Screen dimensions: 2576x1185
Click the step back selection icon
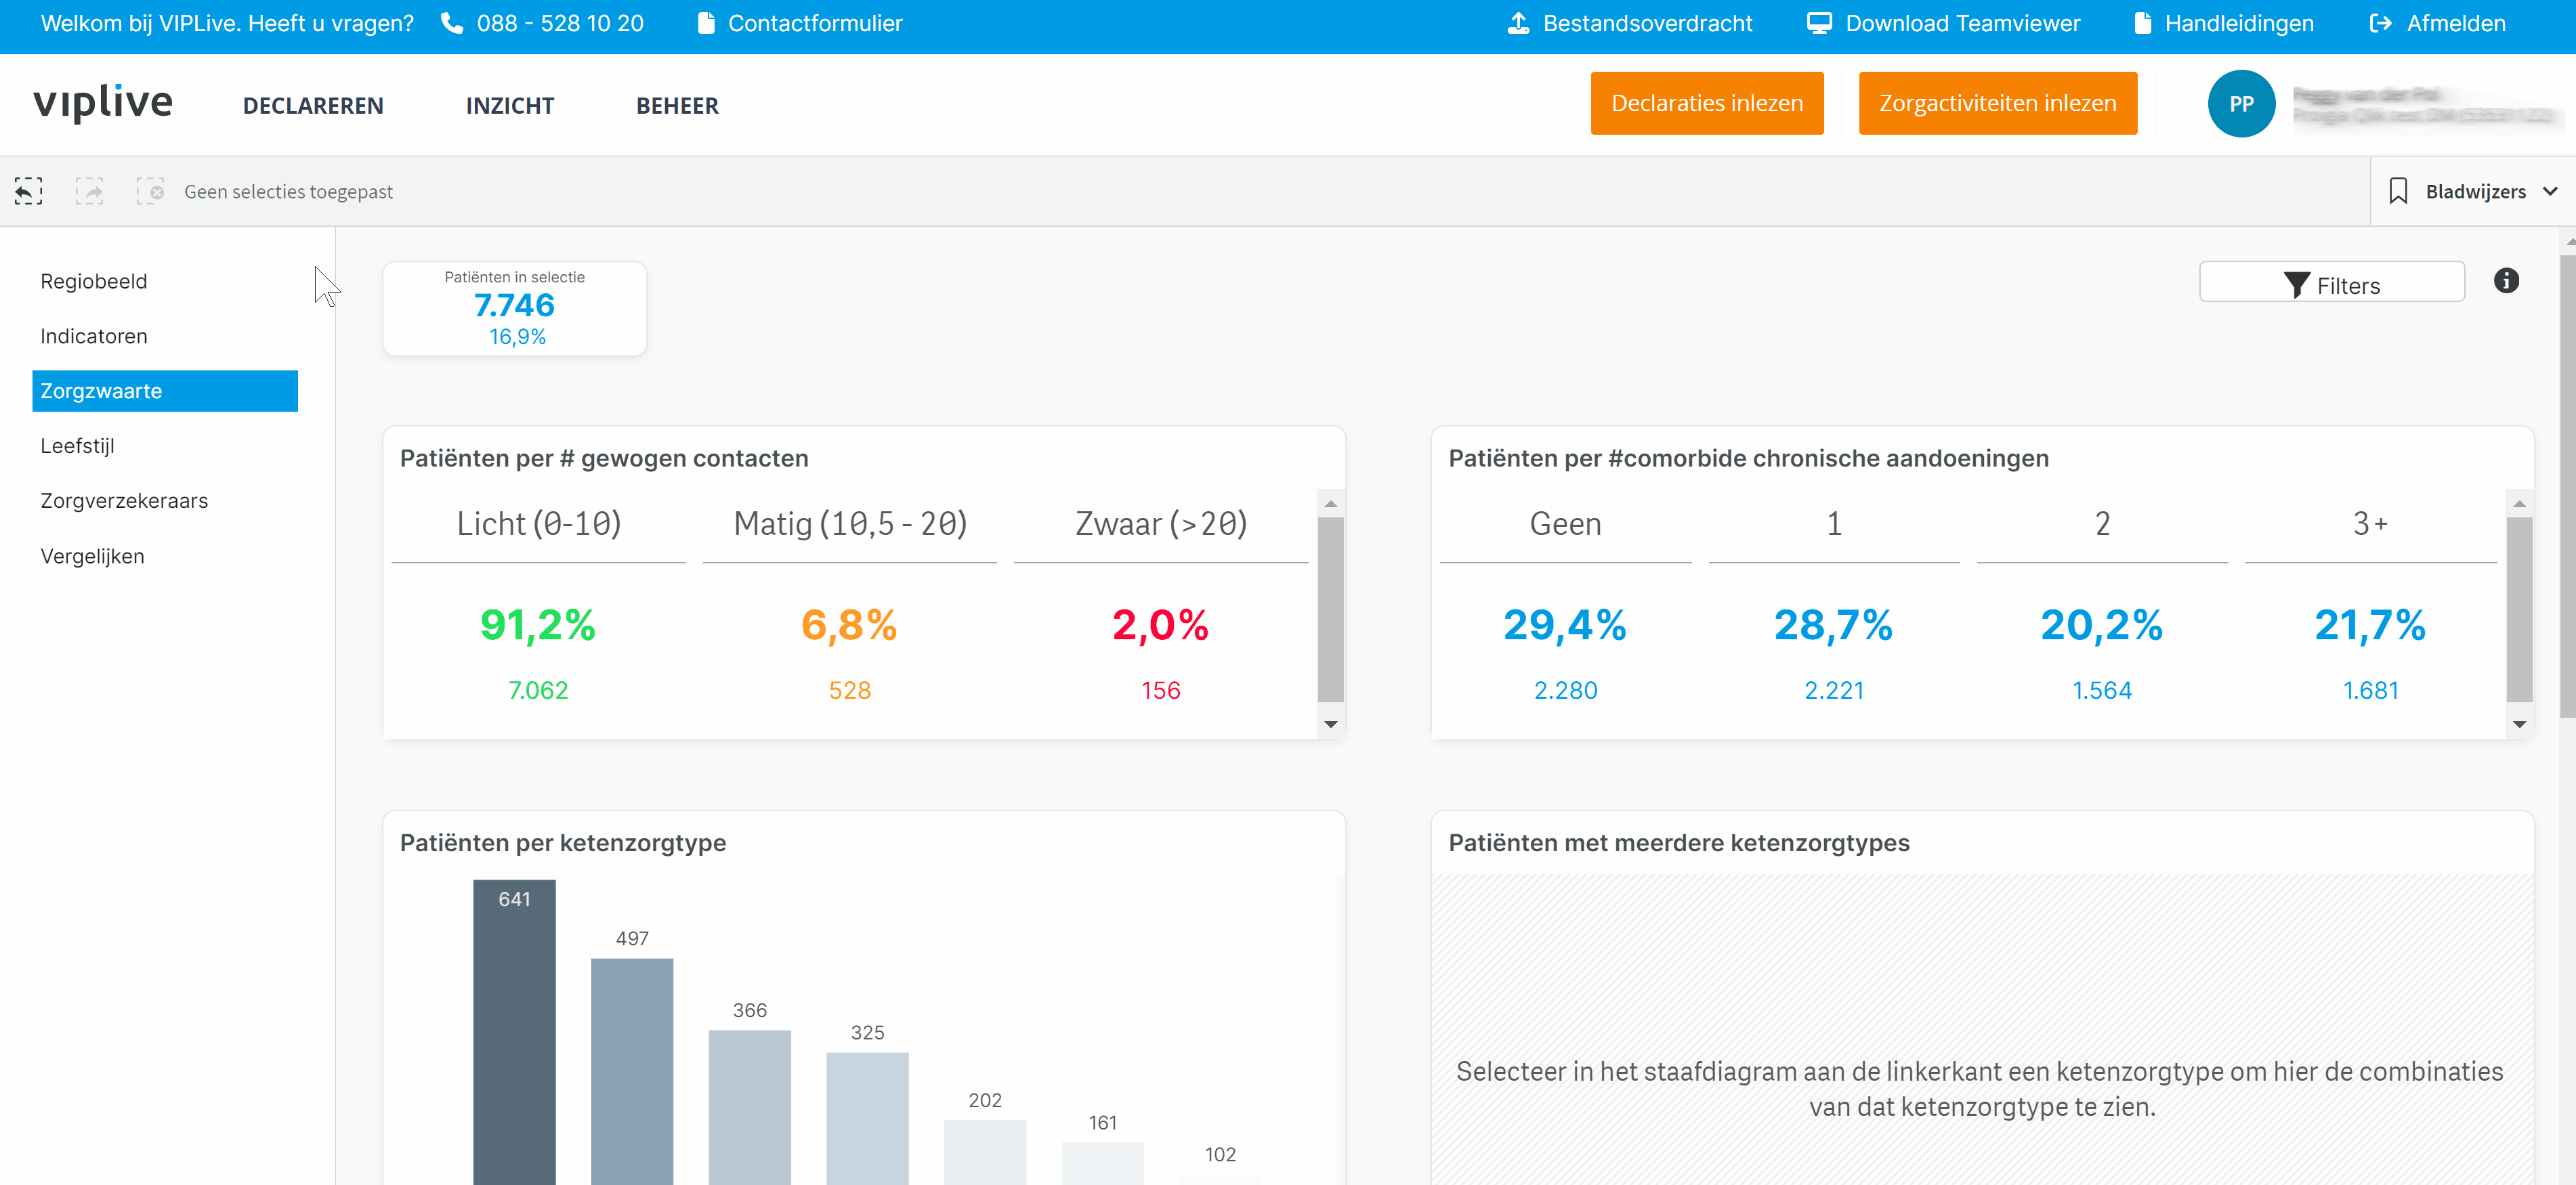[28, 191]
